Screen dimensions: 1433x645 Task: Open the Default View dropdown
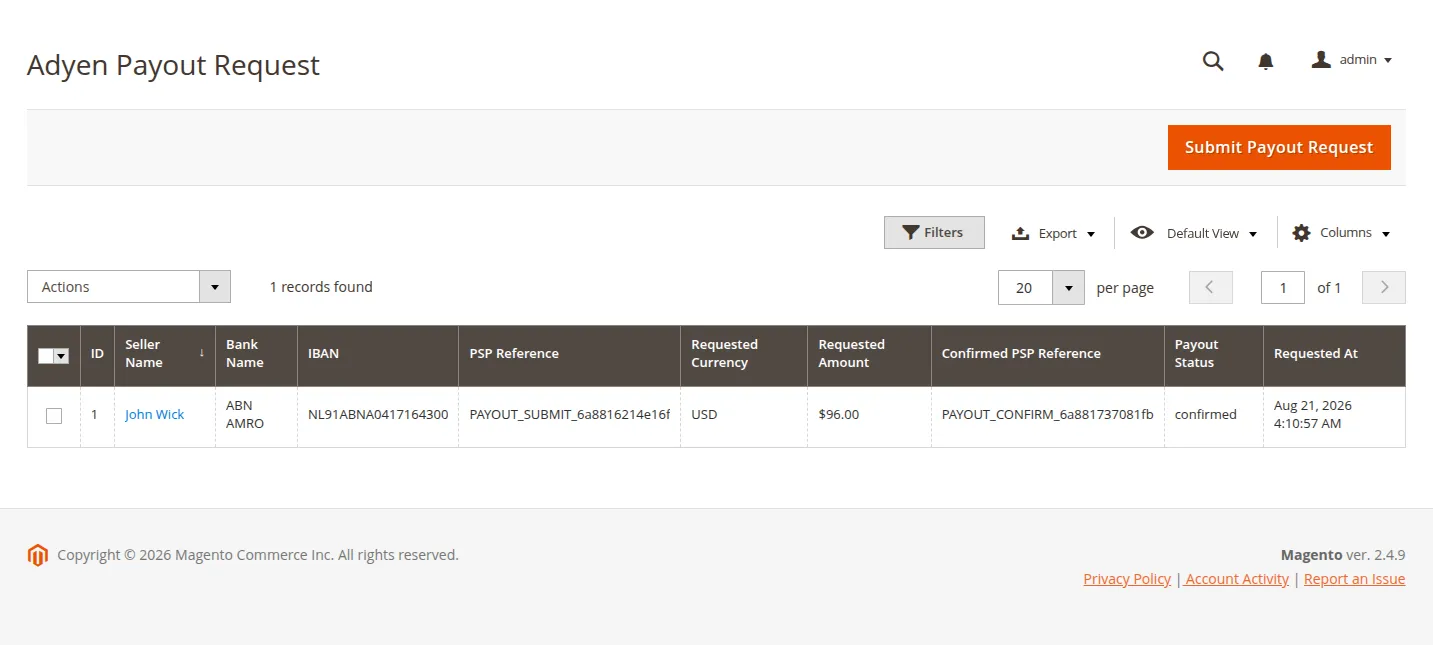coord(1194,233)
